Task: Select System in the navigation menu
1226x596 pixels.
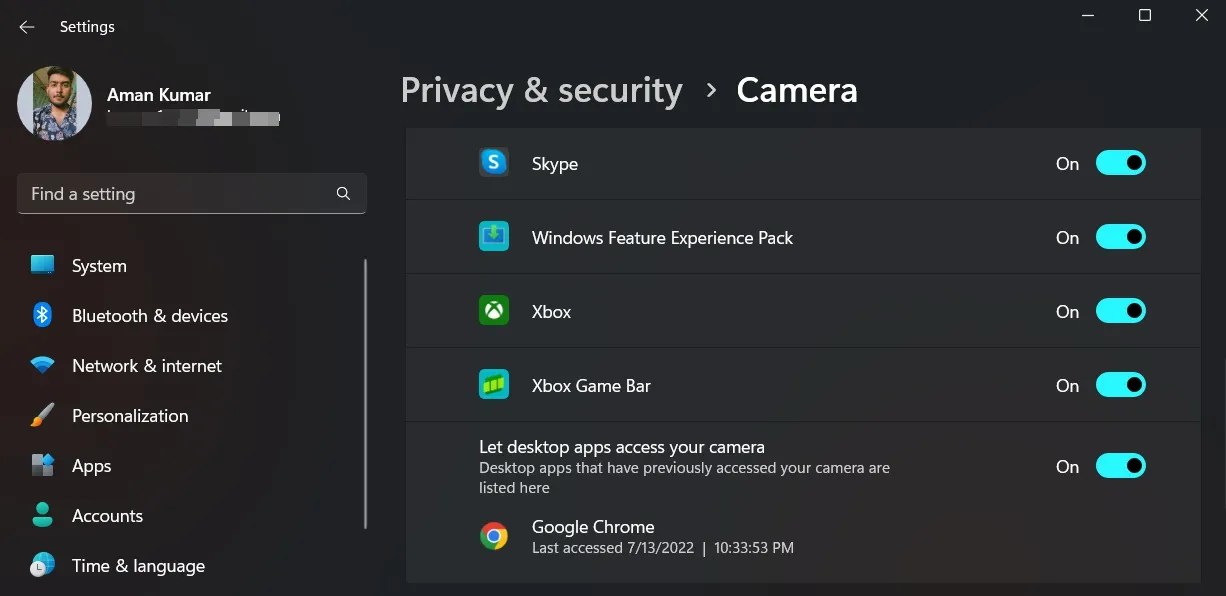Action: pos(98,265)
